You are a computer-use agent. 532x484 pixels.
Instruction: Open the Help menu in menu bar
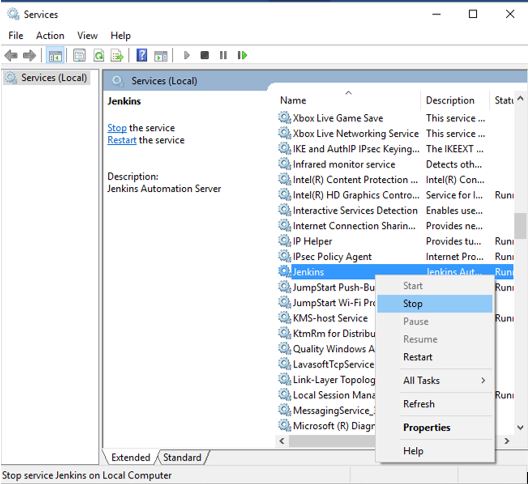click(120, 36)
